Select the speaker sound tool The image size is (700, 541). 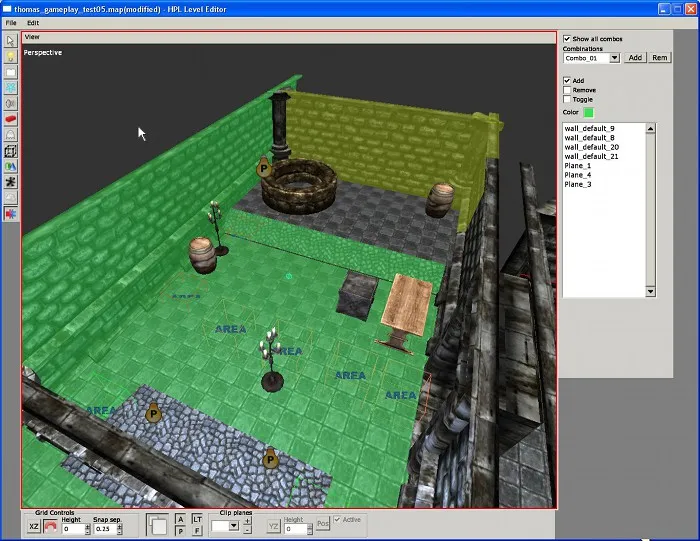pyautogui.click(x=10, y=103)
